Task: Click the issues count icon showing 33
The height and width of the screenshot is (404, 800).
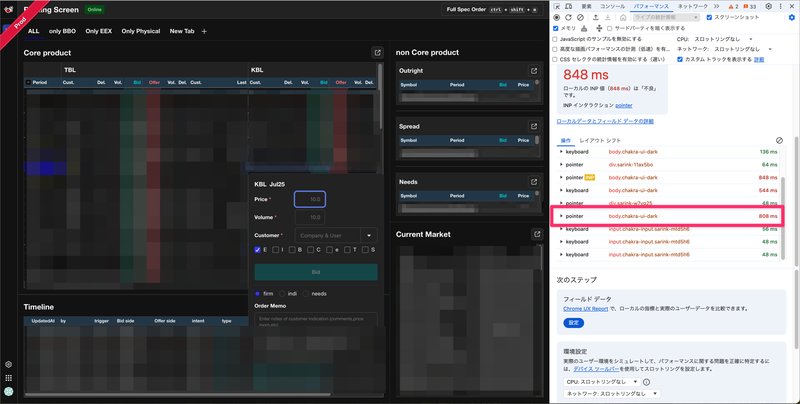Action: tap(749, 7)
